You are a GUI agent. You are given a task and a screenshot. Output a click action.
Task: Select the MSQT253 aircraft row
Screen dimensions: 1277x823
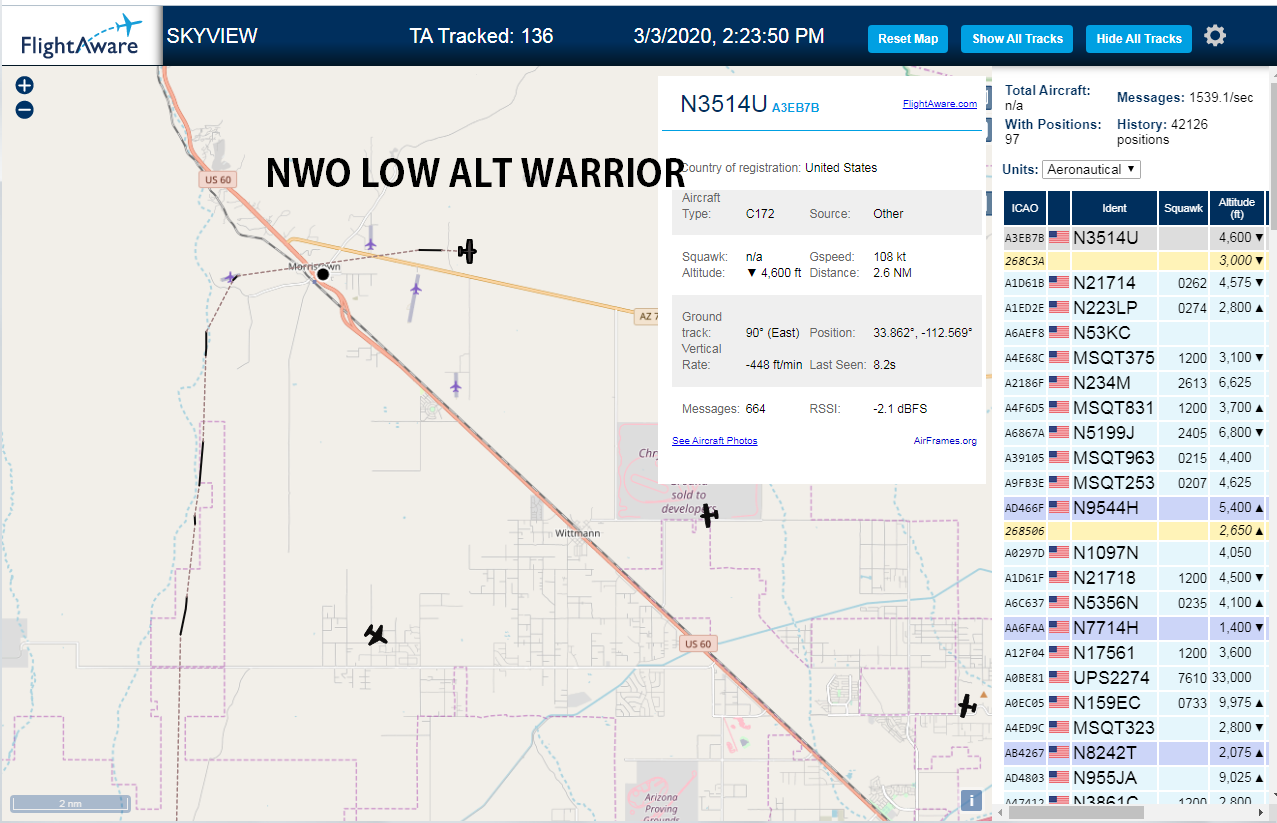click(x=1135, y=483)
